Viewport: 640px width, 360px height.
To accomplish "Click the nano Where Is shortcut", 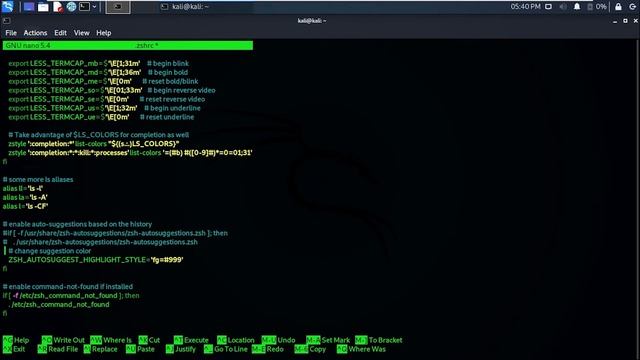I will [111, 340].
